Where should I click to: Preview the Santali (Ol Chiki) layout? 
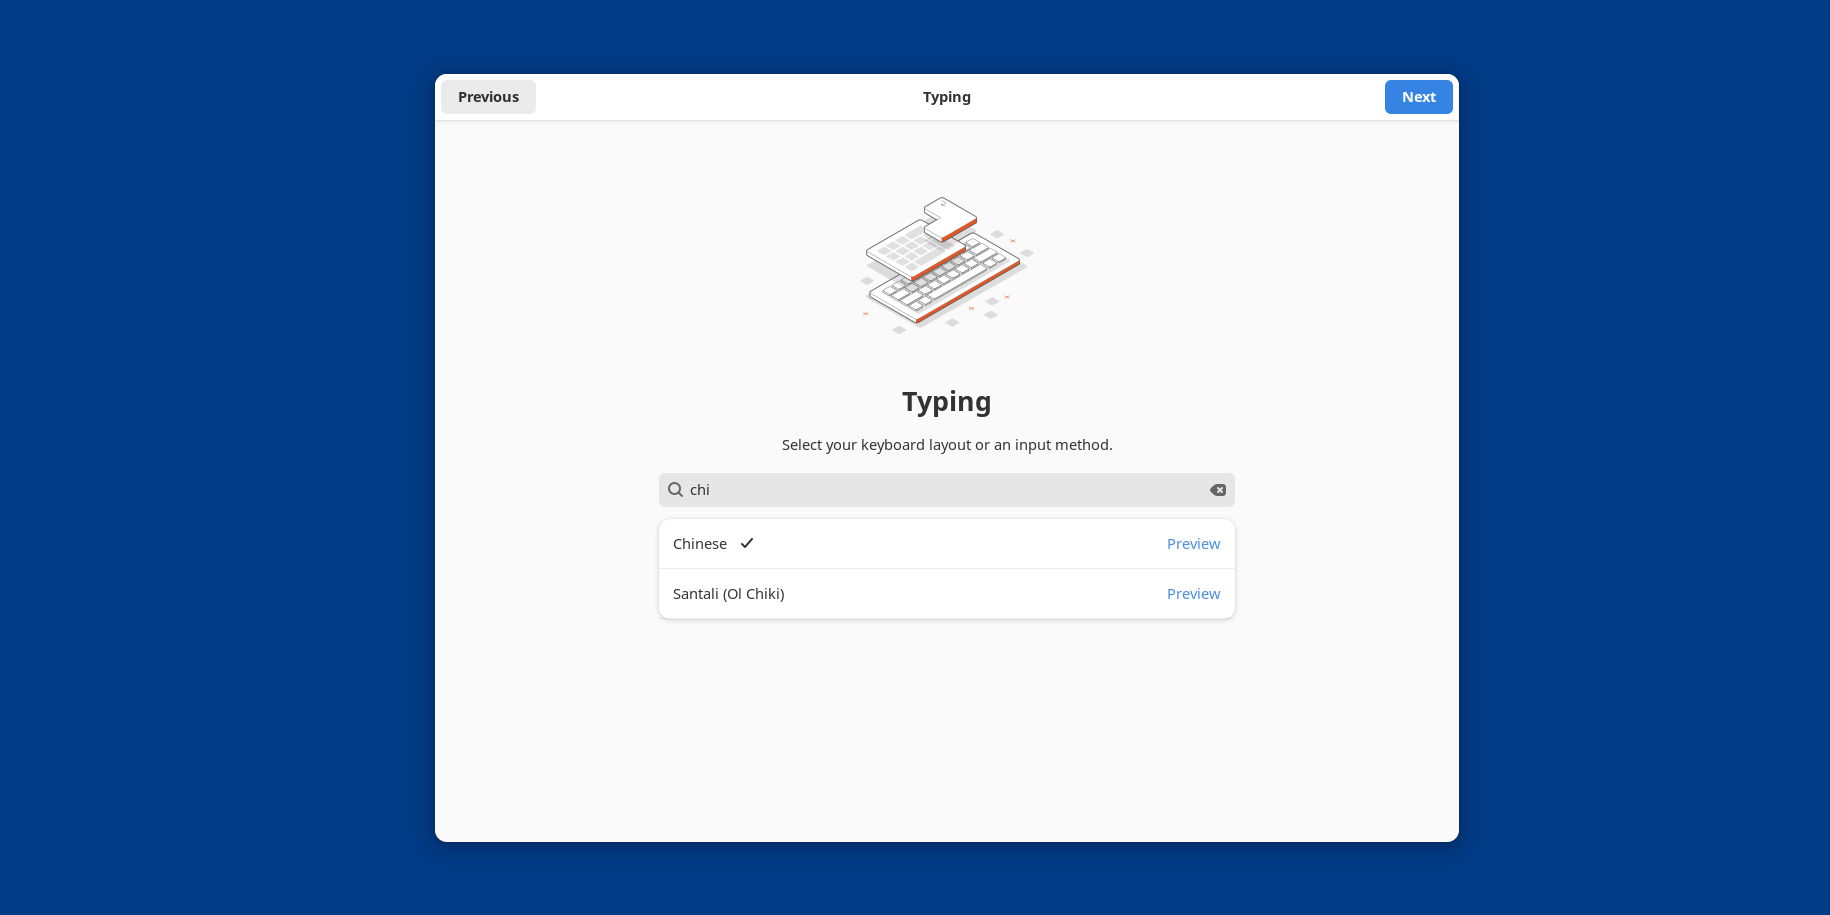pyautogui.click(x=1193, y=594)
